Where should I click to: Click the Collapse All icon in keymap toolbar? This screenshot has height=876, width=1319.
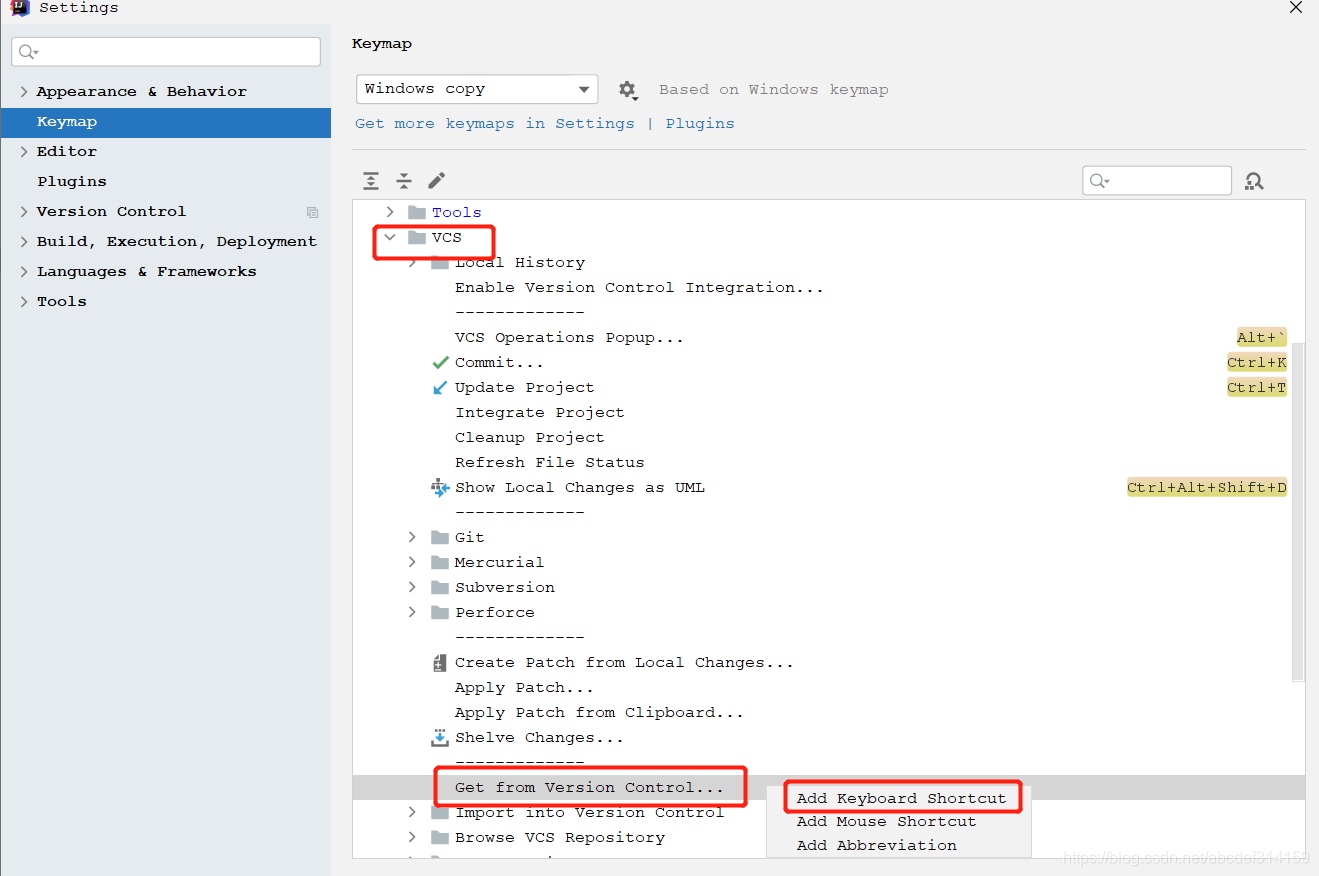[404, 181]
